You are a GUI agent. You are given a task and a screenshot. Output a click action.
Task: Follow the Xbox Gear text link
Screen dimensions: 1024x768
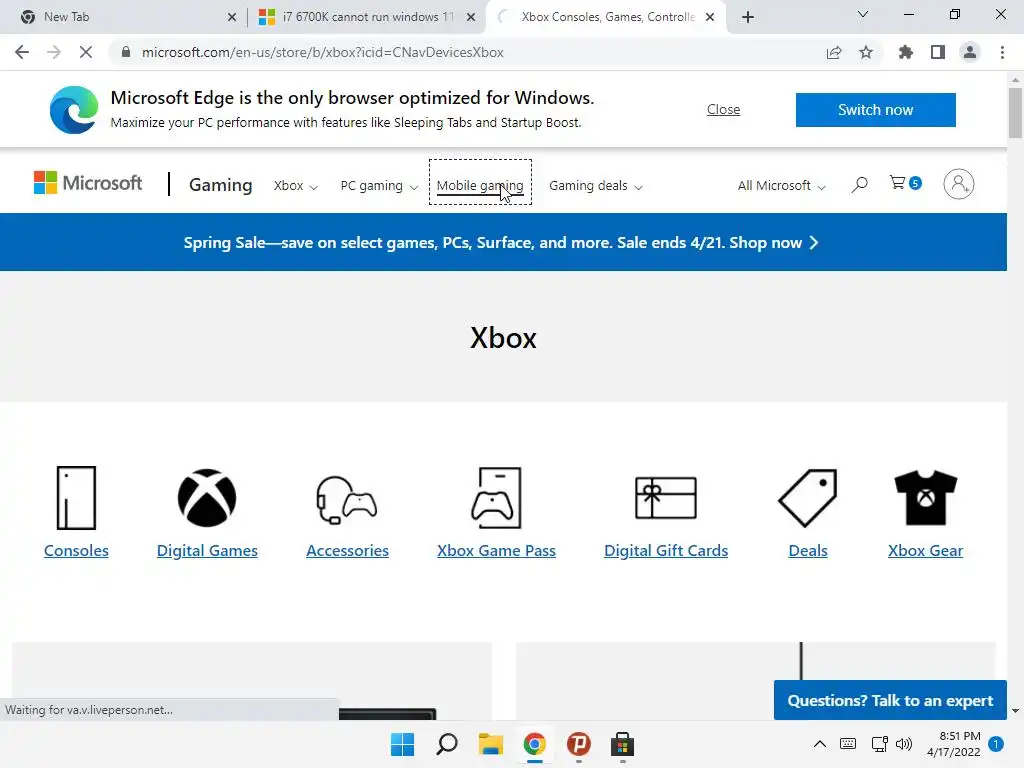coord(925,551)
